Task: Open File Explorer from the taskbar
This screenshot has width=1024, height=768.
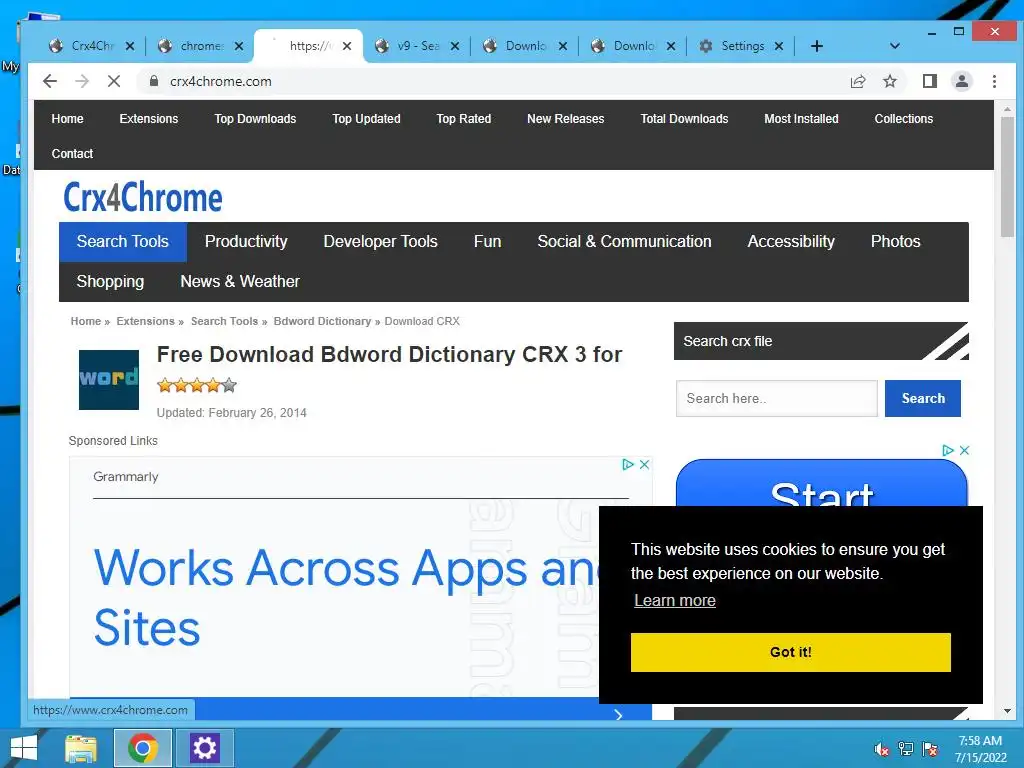Action: coord(81,748)
